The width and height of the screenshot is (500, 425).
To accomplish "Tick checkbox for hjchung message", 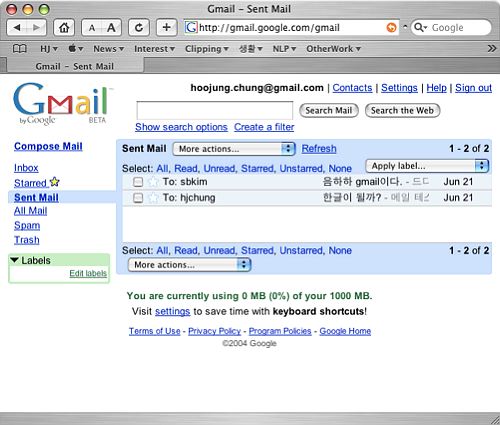I will 138,198.
